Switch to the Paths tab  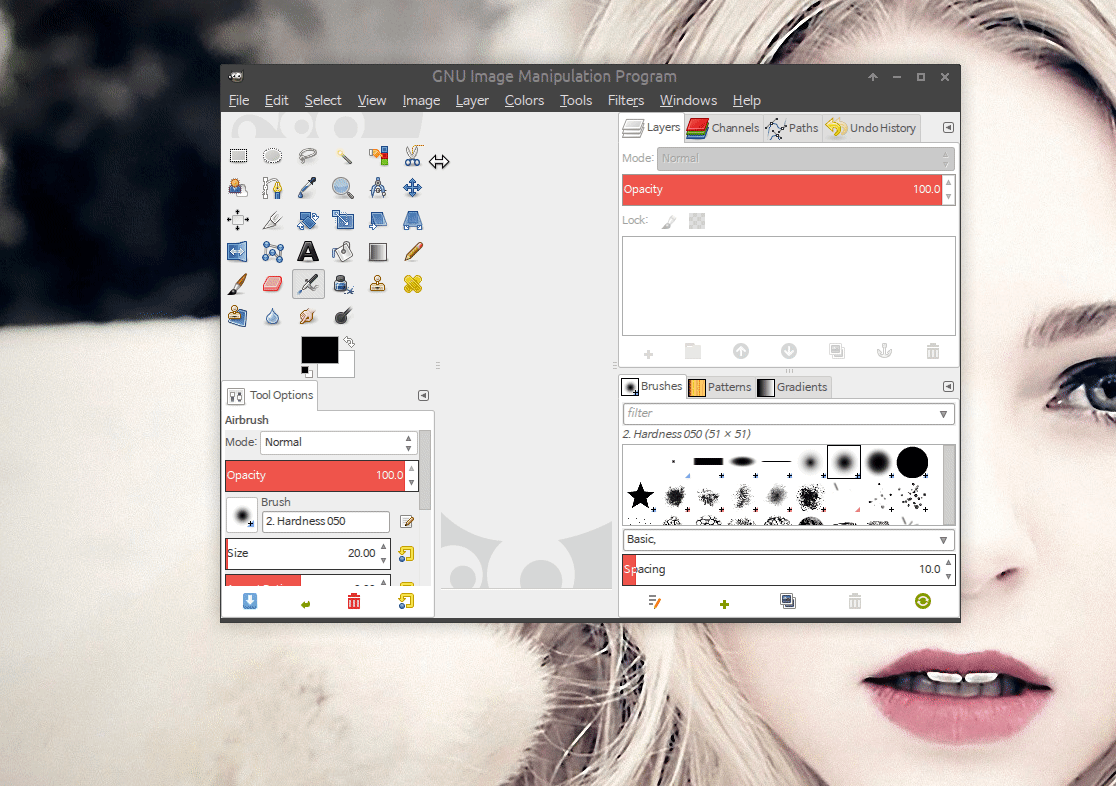point(793,128)
